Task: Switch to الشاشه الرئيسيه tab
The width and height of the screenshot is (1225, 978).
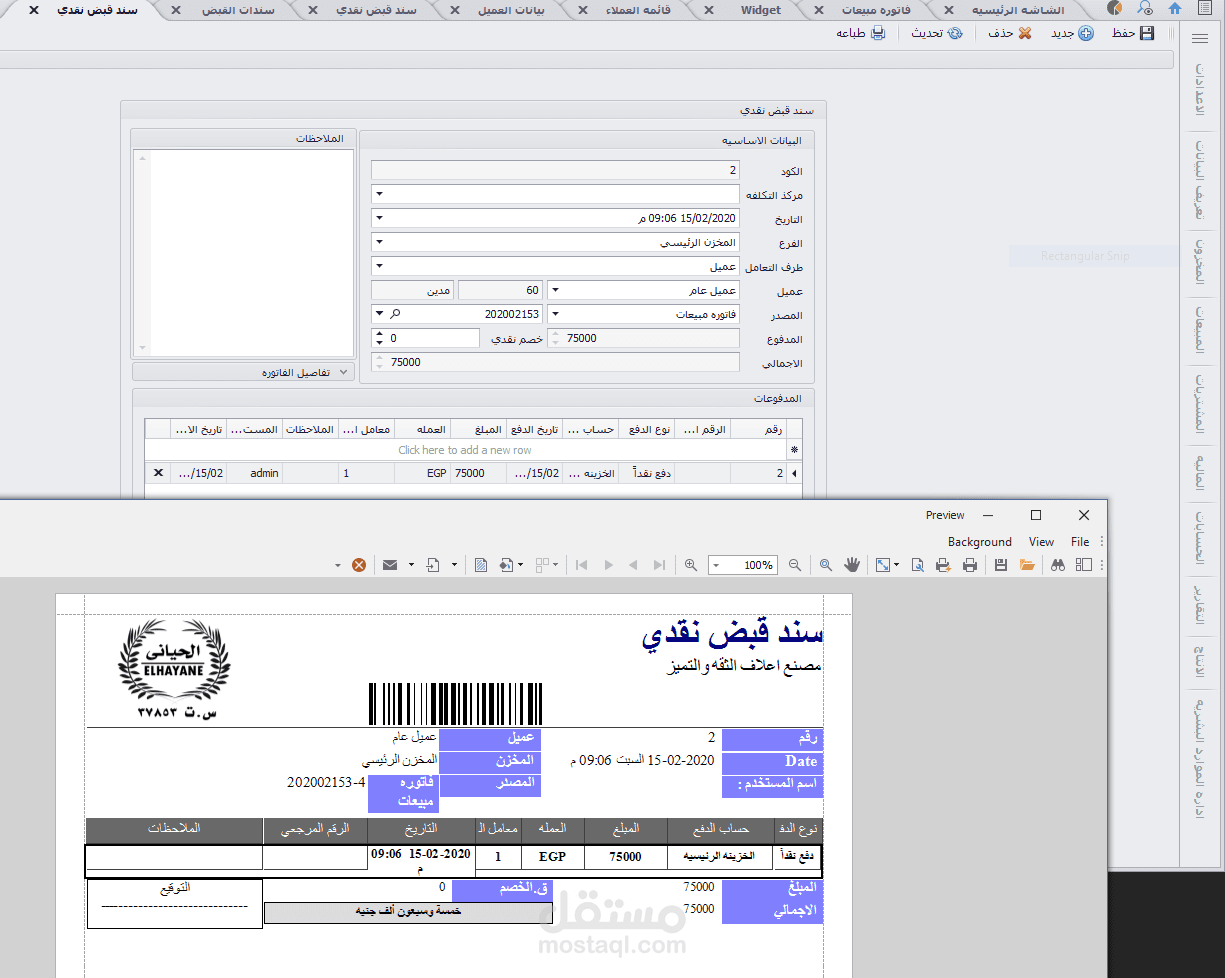Action: pos(1017,10)
